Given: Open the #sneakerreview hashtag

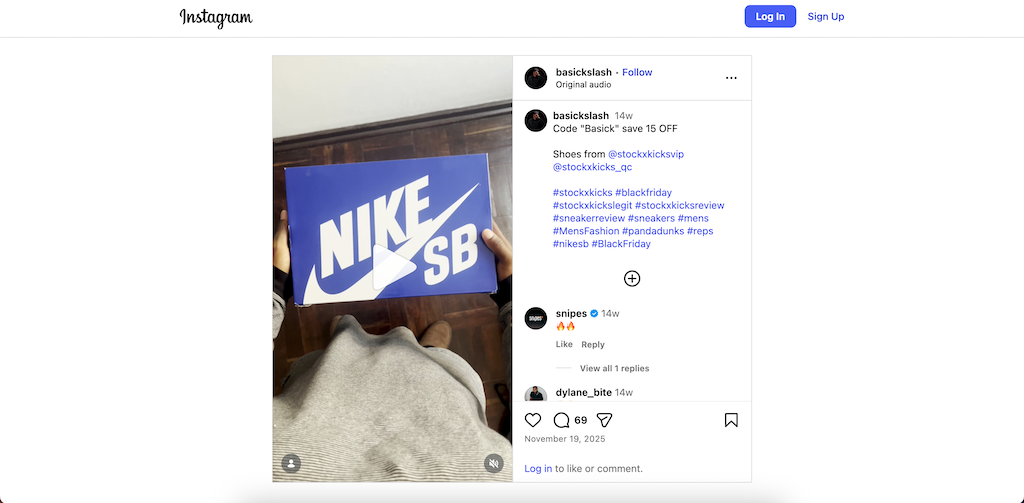Looking at the screenshot, I should pyautogui.click(x=588, y=218).
